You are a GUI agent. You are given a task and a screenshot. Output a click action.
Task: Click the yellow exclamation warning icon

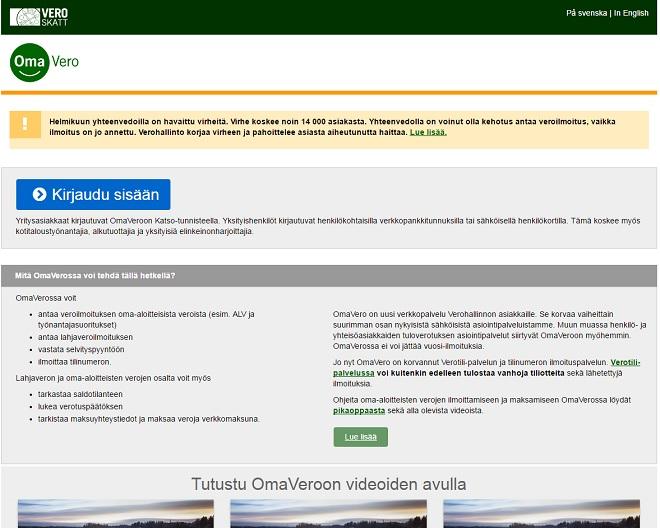pyautogui.click(x=24, y=125)
